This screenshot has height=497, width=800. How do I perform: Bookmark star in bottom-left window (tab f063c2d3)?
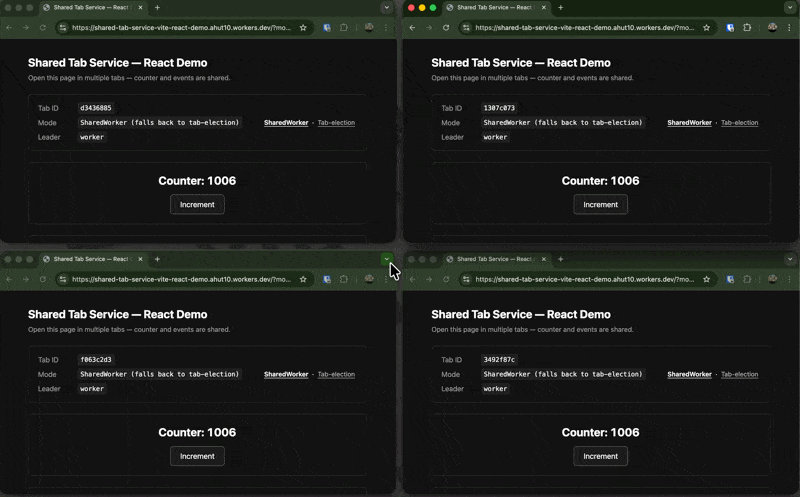(303, 279)
